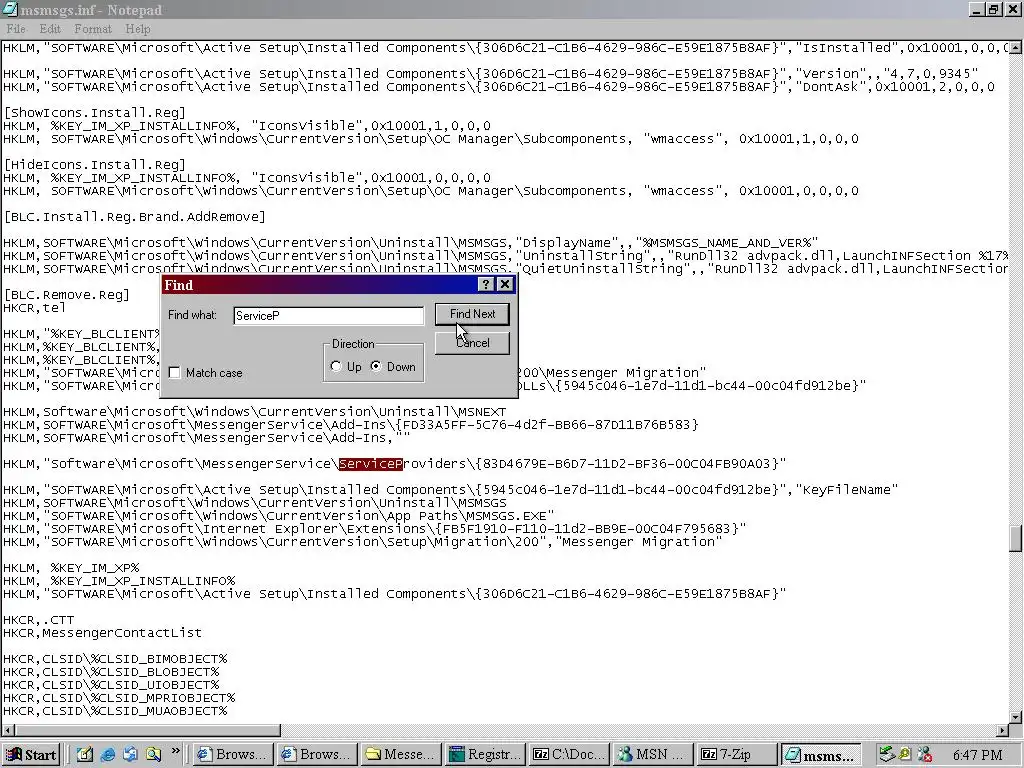
Task: Close the Find dialog with X
Action: click(505, 285)
